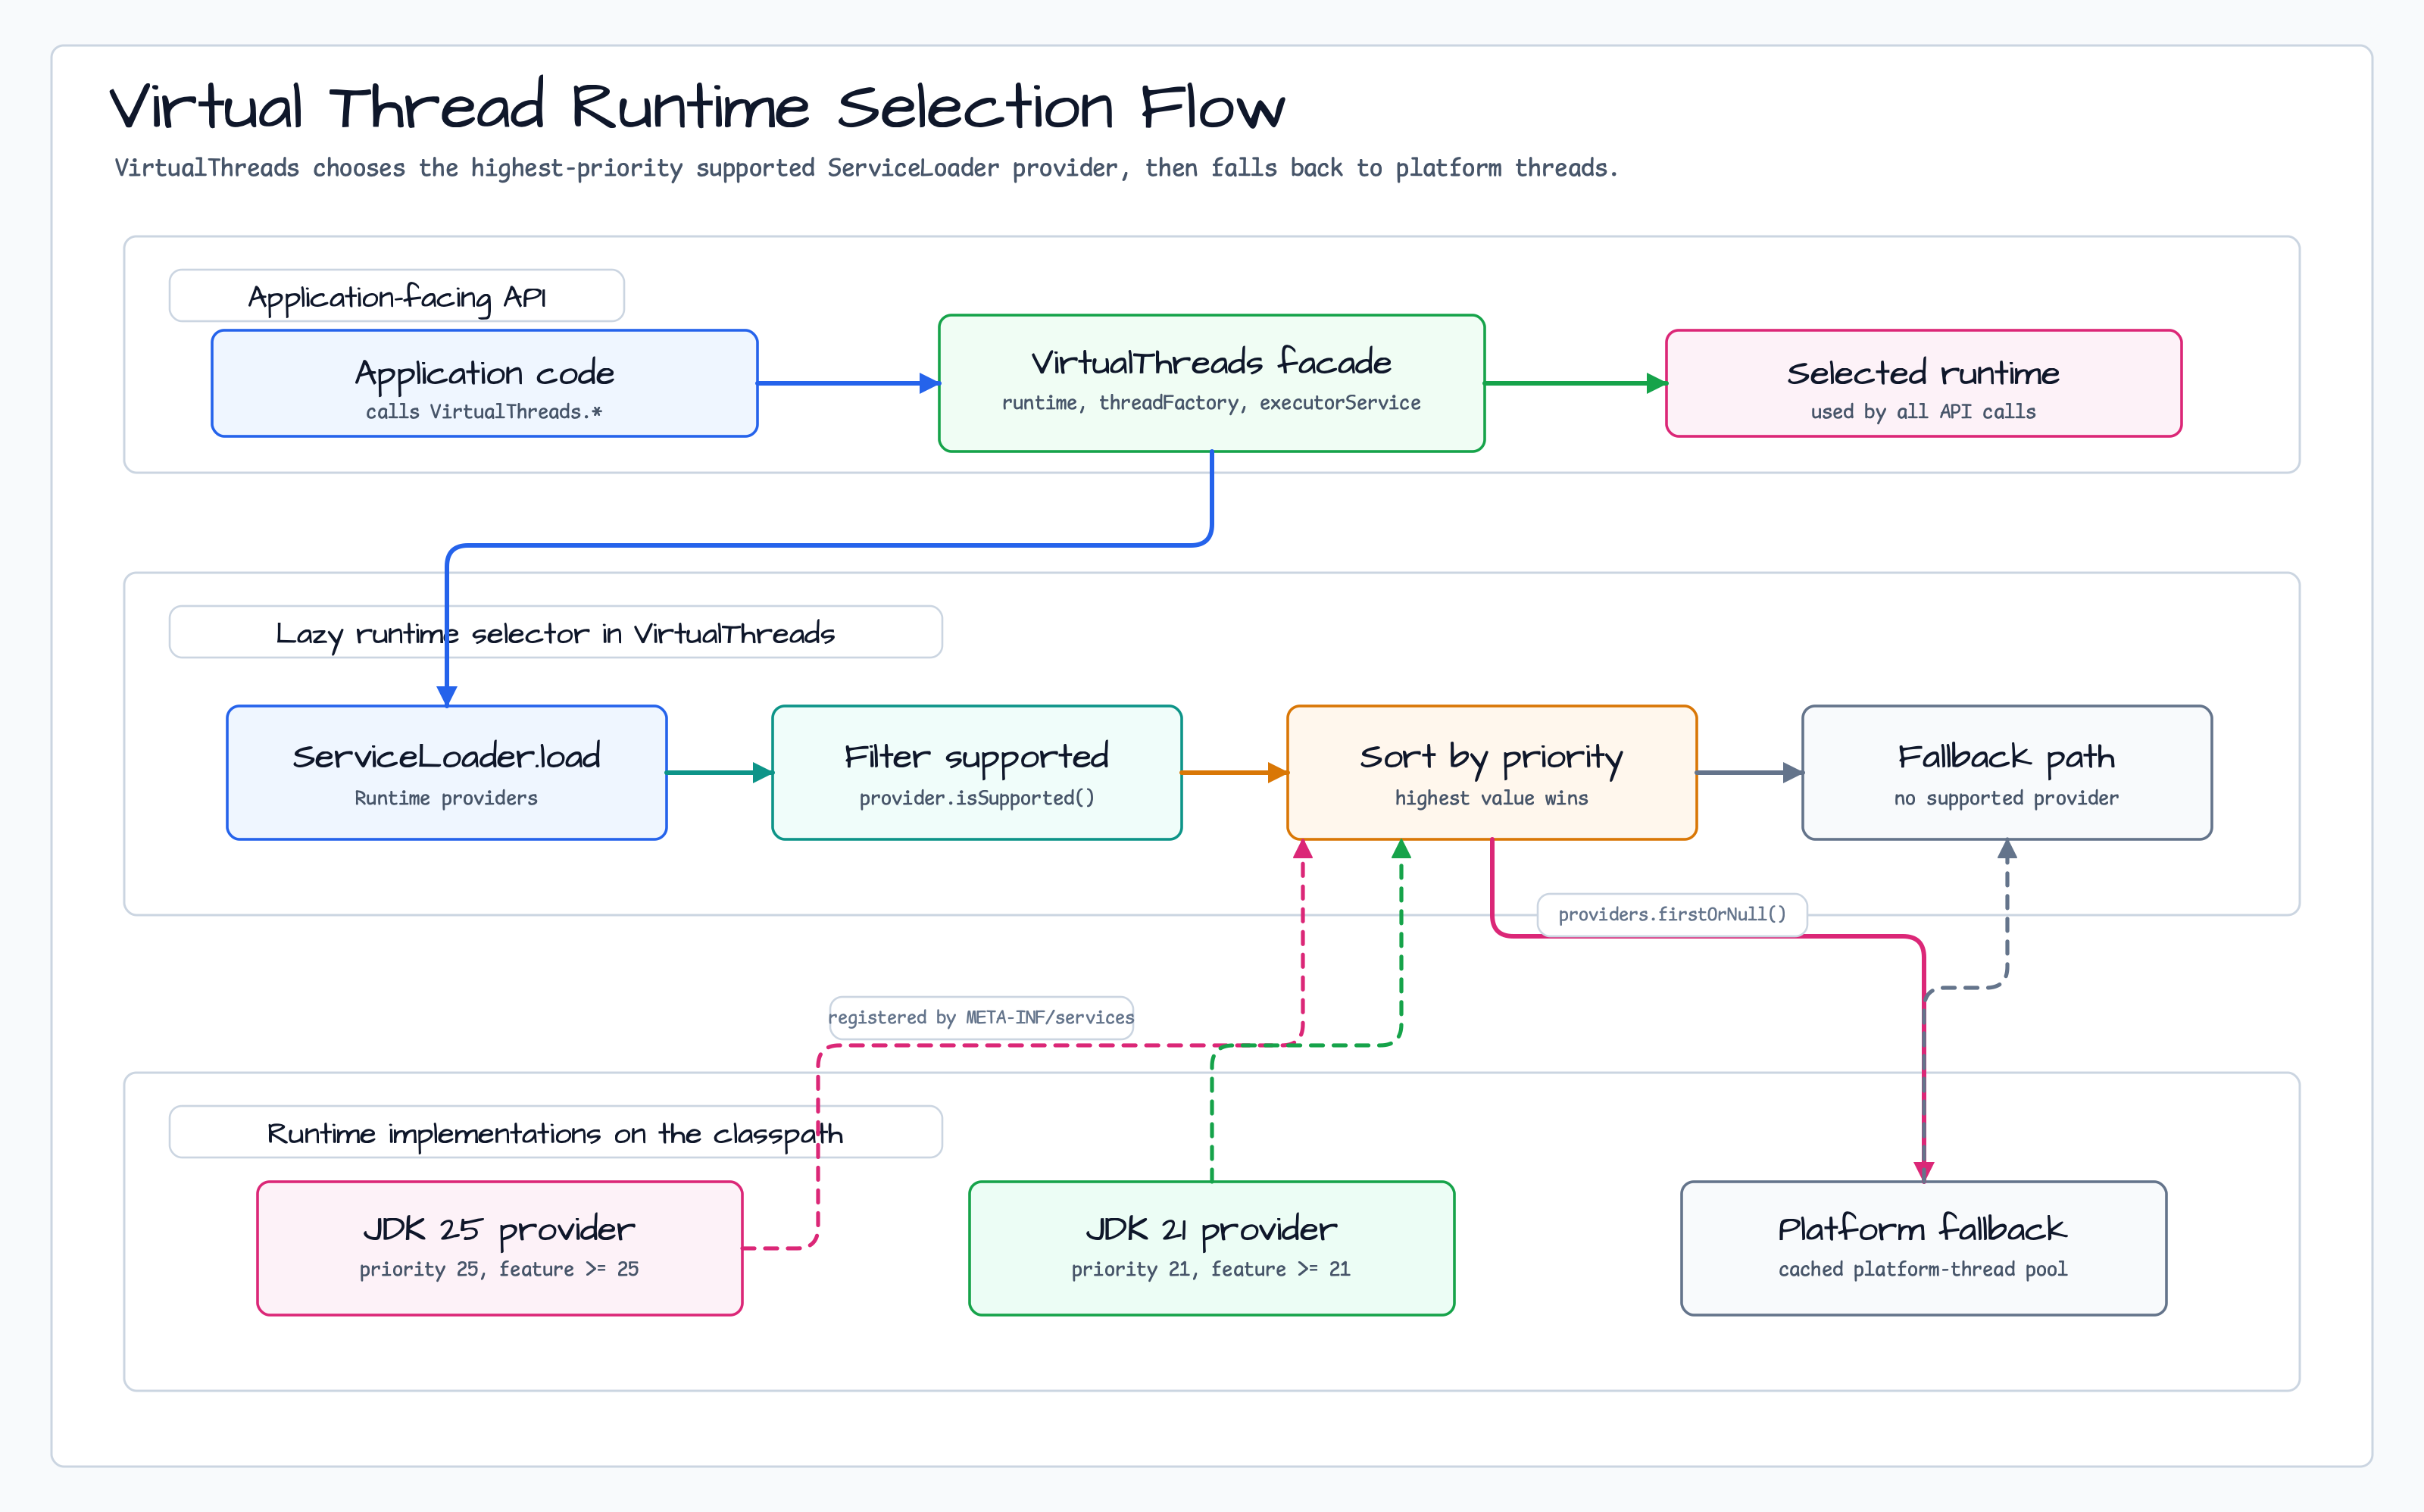Click the JDK 25 provider node
This screenshot has height=1512, width=2424.
pos(500,1248)
